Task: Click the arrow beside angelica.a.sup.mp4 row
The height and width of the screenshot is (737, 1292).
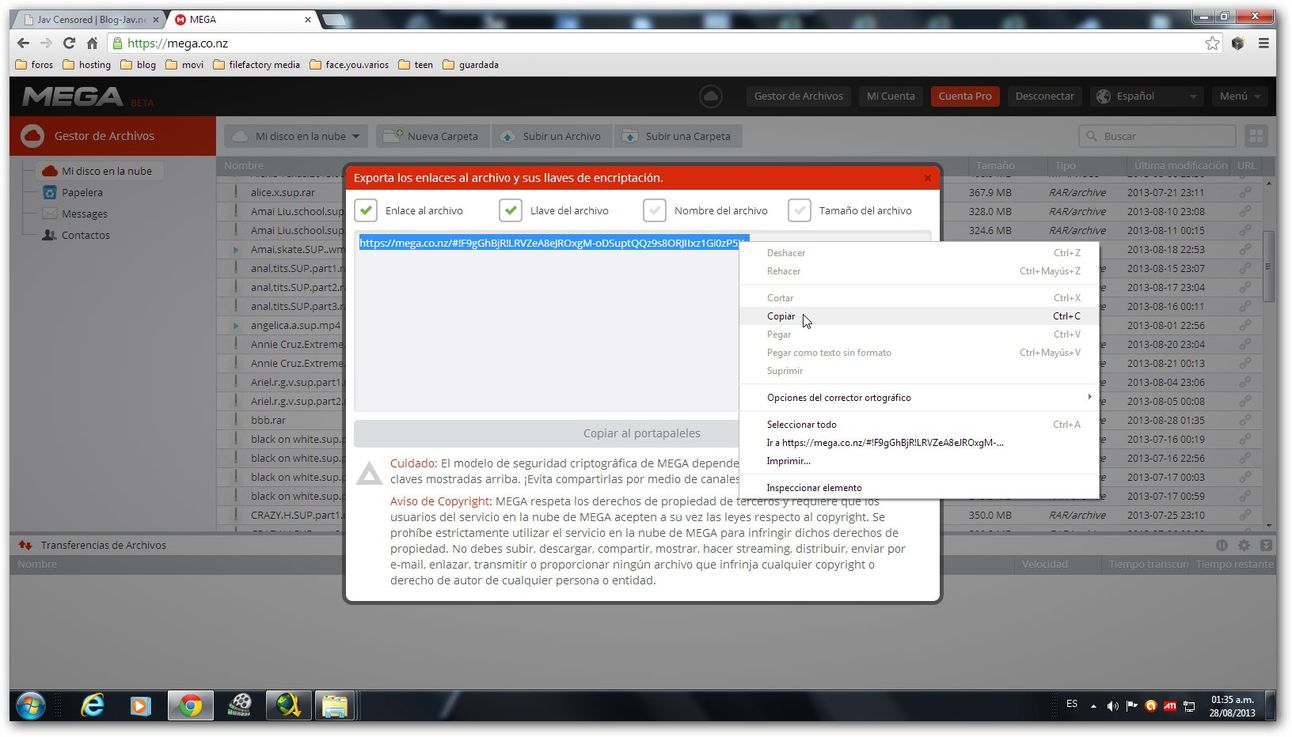Action: point(236,325)
